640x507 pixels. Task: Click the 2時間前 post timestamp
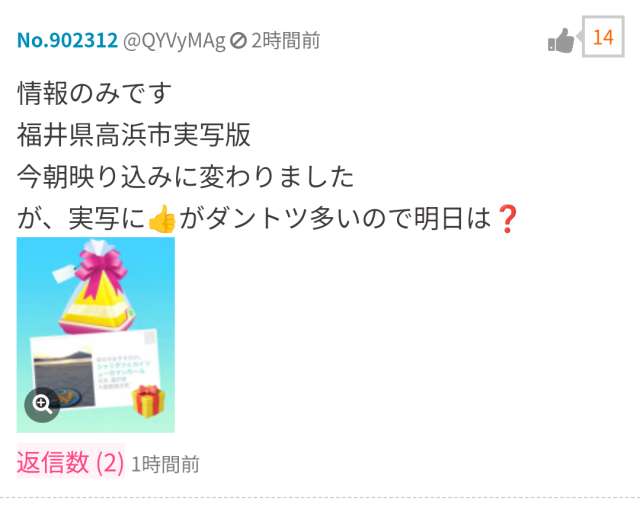[285, 40]
